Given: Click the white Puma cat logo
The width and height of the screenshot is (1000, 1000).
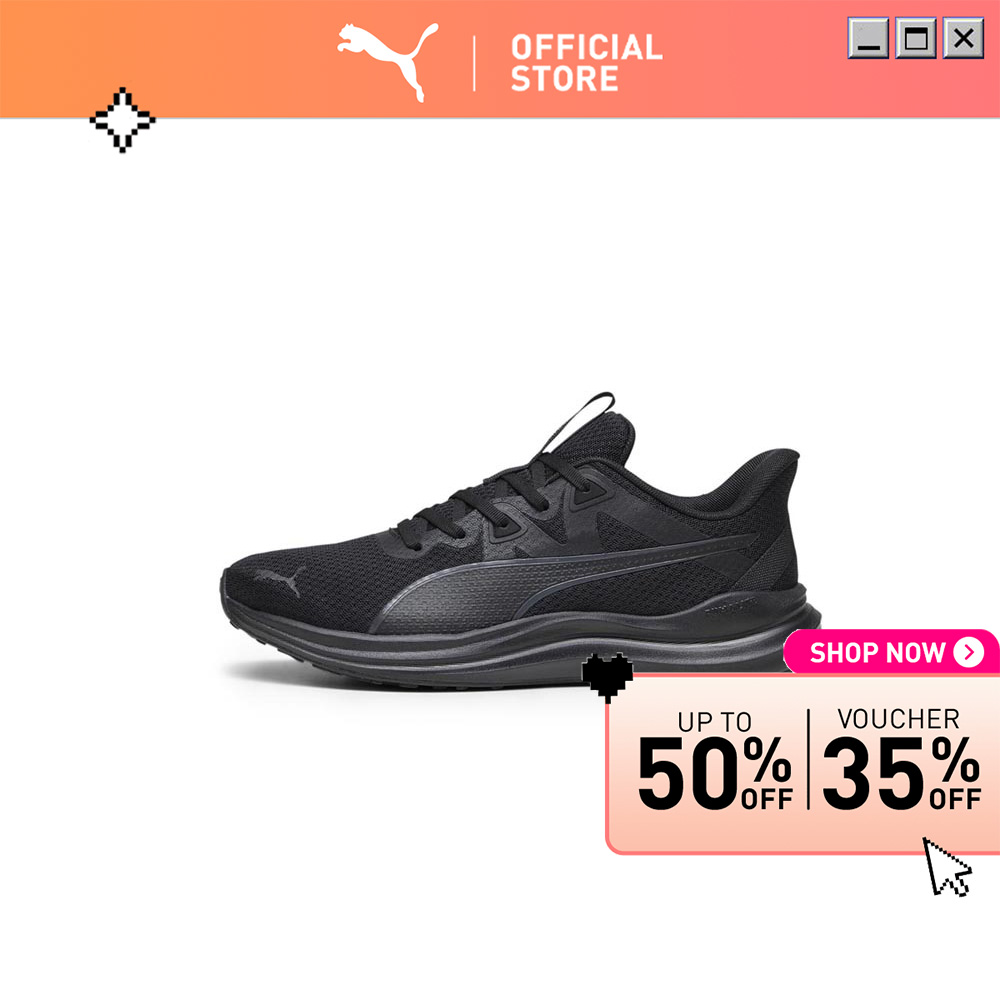Looking at the screenshot, I should [x=388, y=62].
